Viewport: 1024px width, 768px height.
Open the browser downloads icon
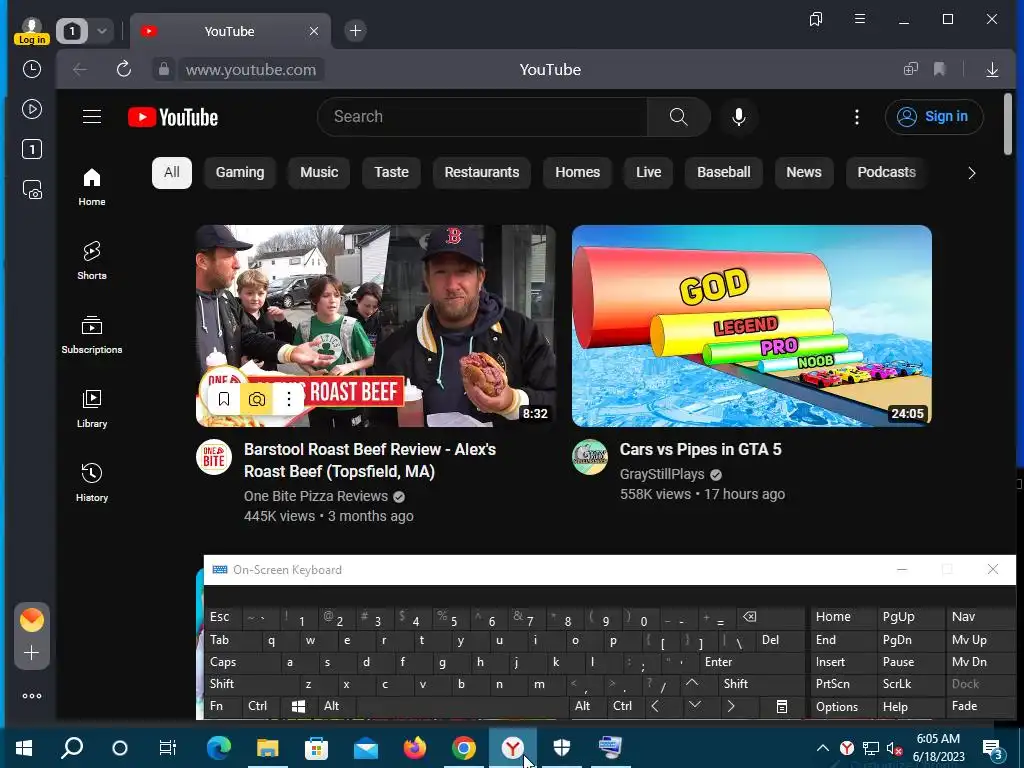[x=992, y=69]
